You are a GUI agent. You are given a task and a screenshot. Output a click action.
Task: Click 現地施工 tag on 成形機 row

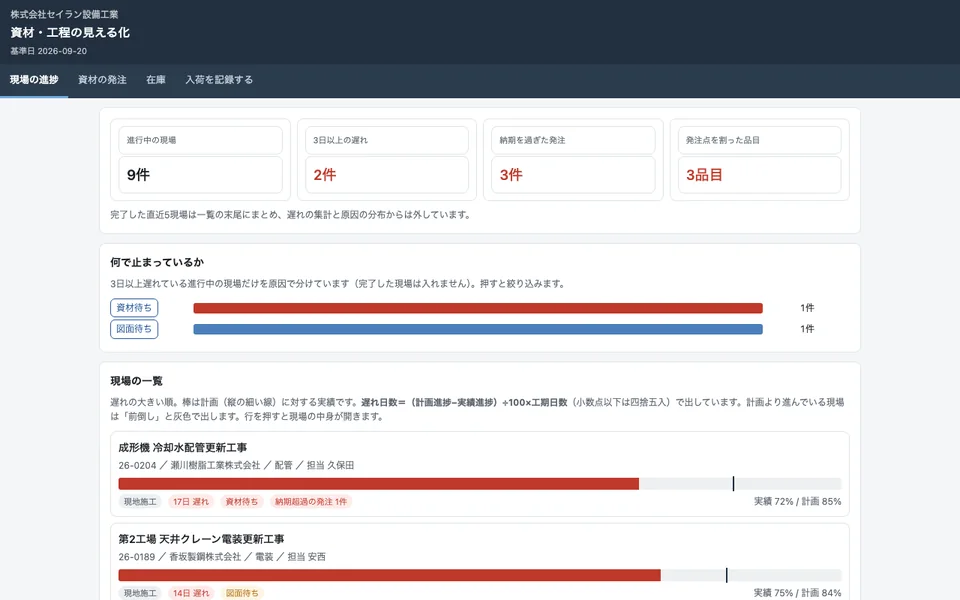click(140, 501)
